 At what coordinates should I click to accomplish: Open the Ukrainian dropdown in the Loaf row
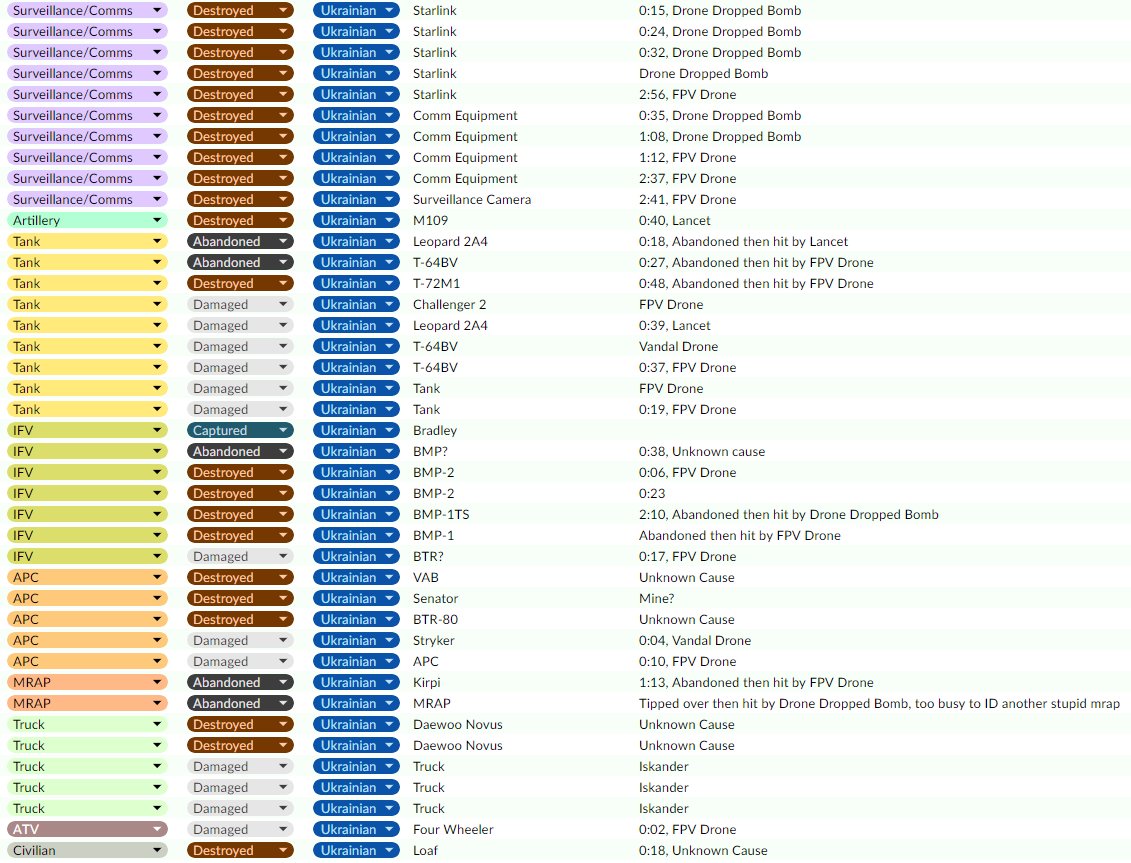pos(356,850)
